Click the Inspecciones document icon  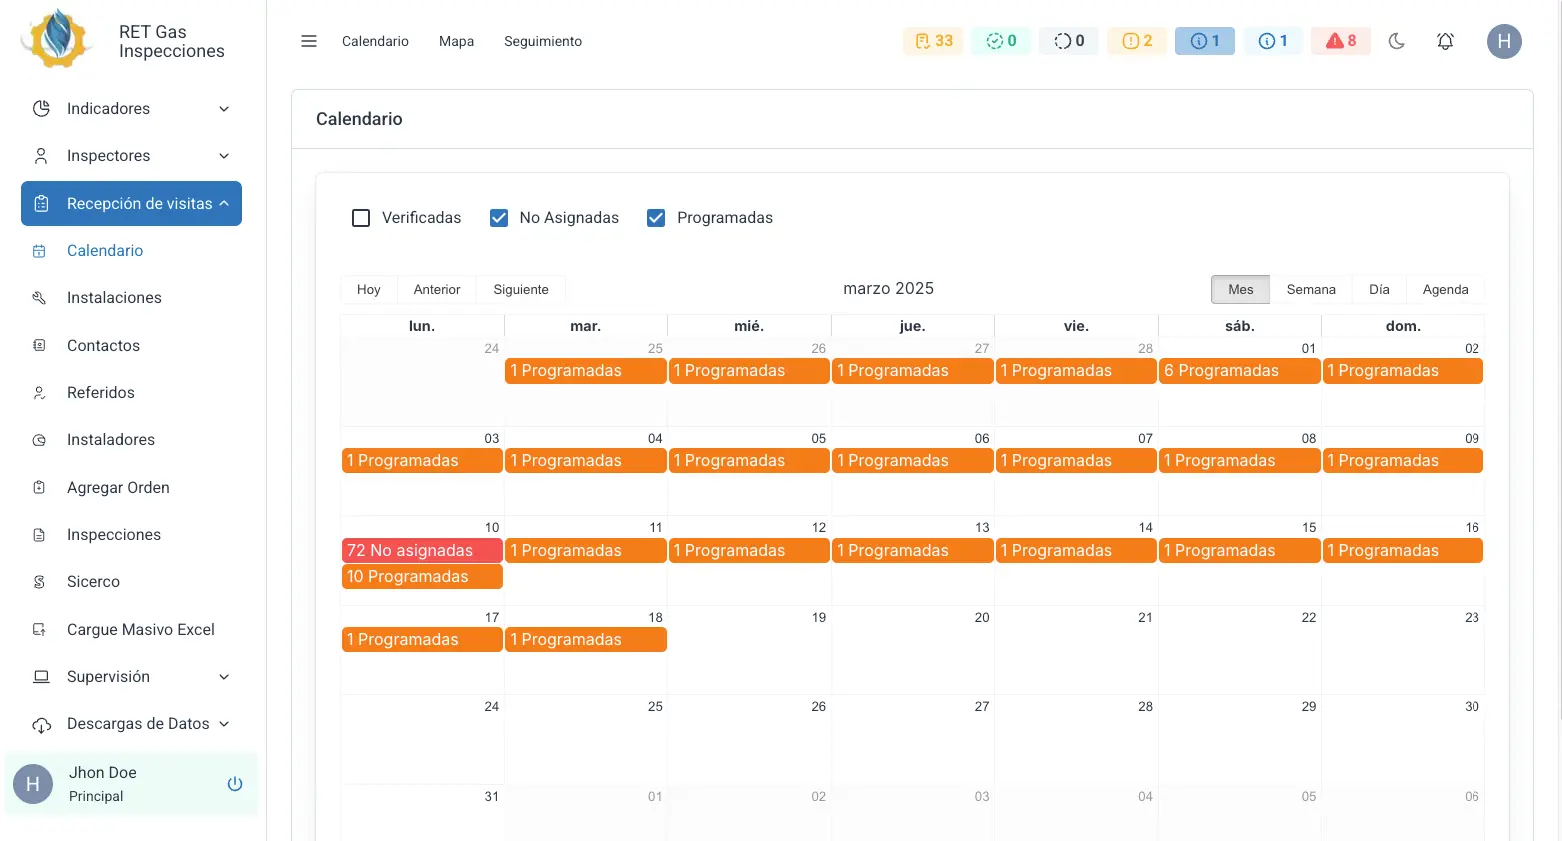39,535
